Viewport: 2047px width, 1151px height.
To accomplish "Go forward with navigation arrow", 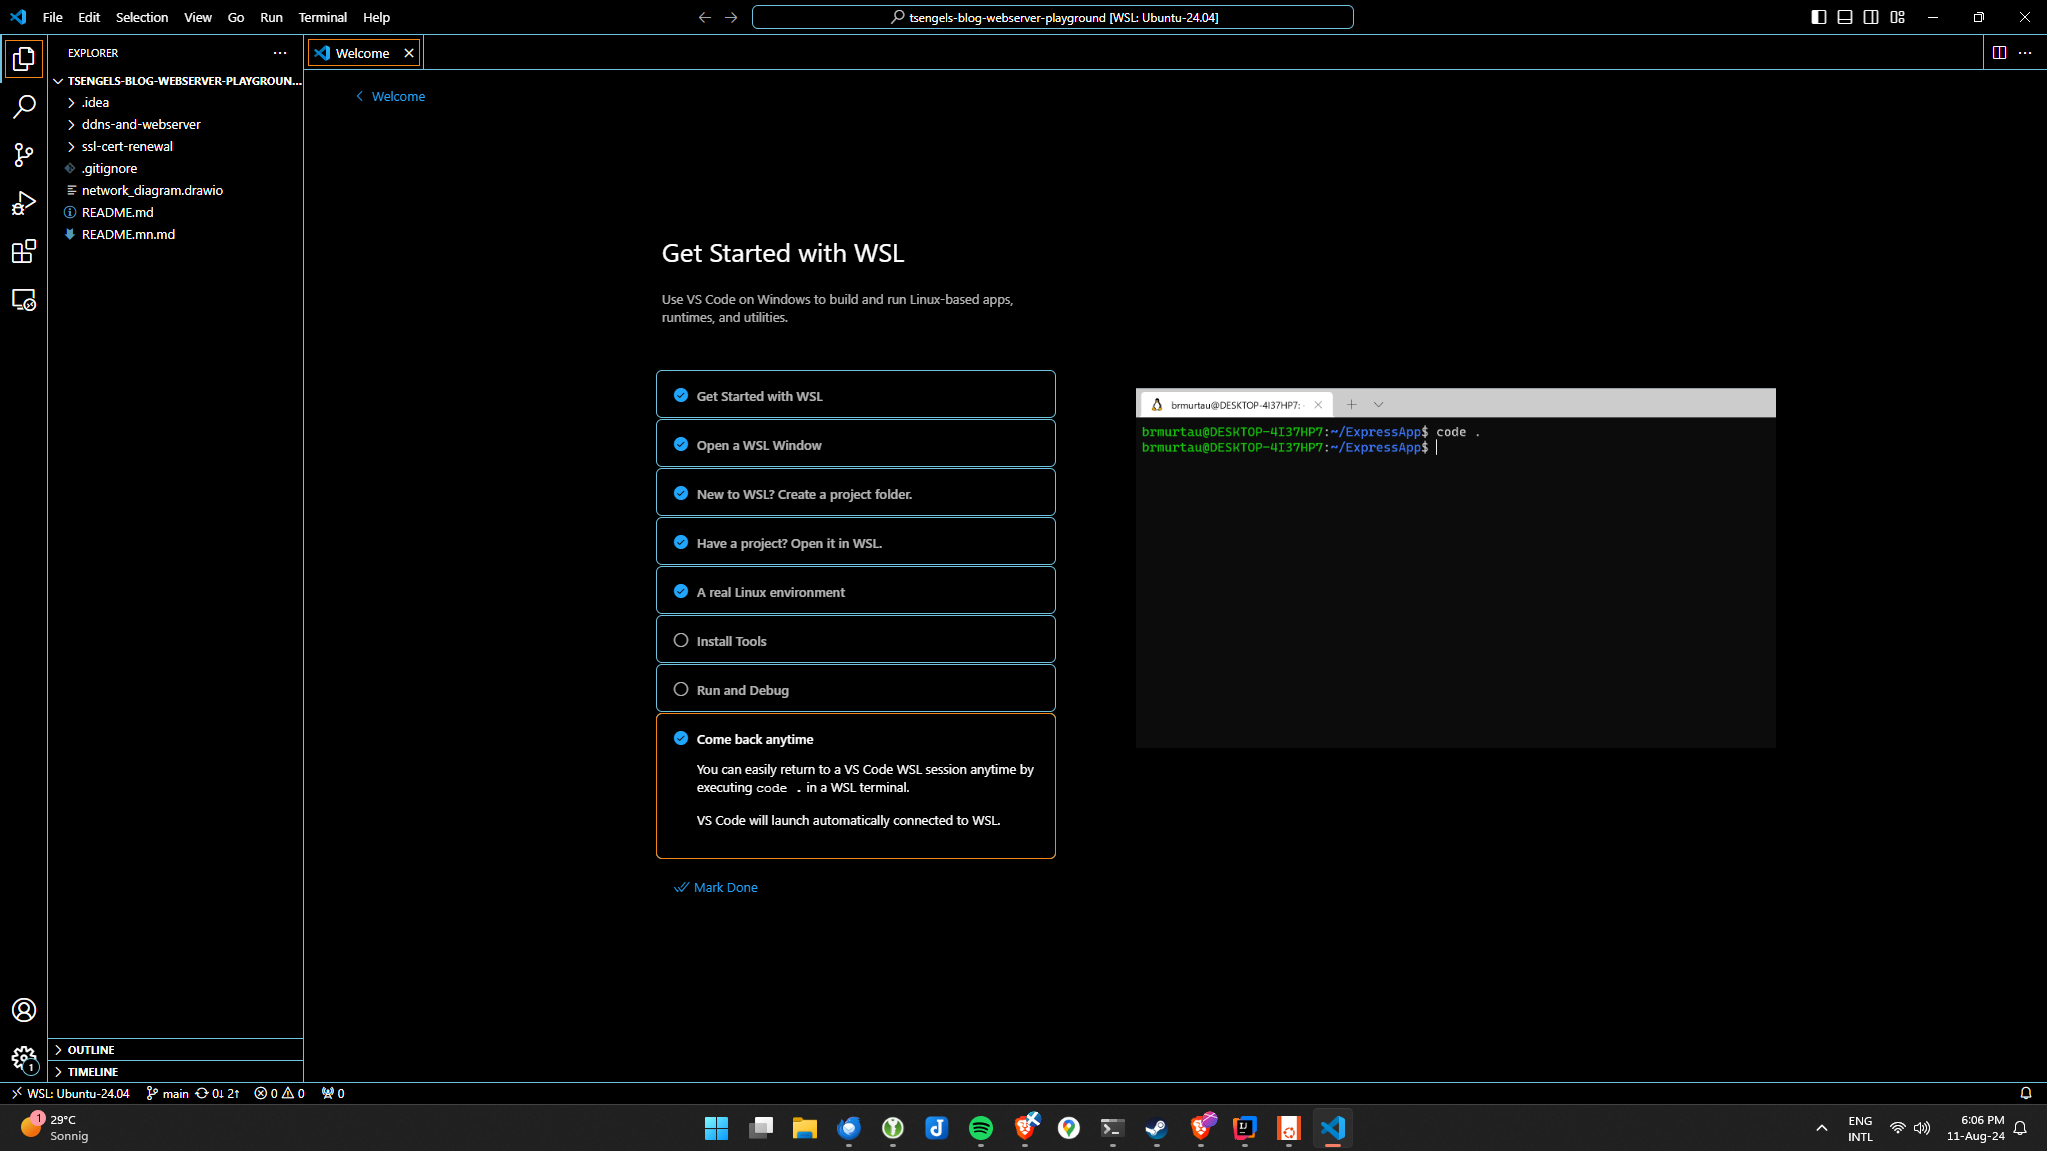I will tap(731, 17).
